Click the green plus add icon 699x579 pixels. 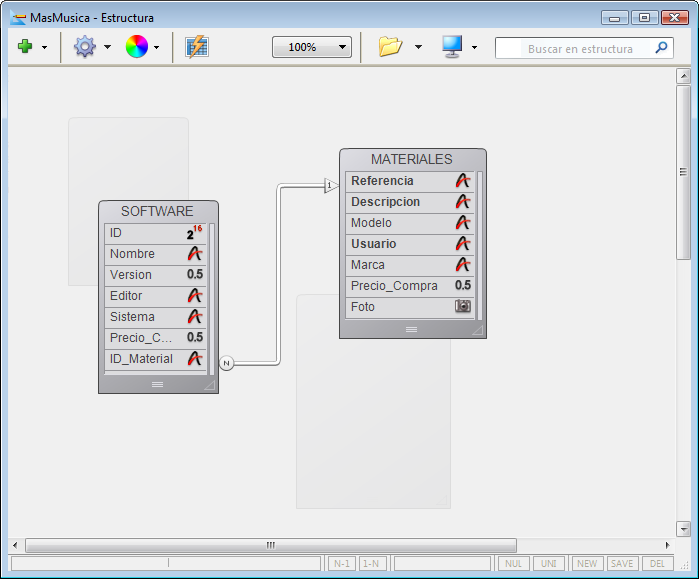25,47
